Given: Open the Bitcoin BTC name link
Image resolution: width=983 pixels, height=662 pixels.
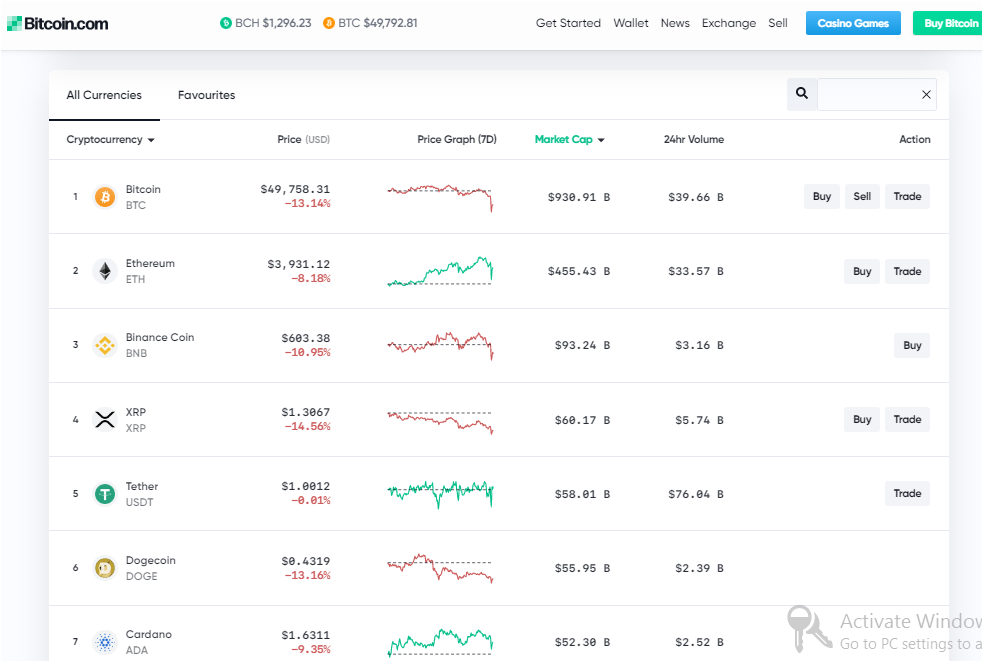Looking at the screenshot, I should coord(143,197).
